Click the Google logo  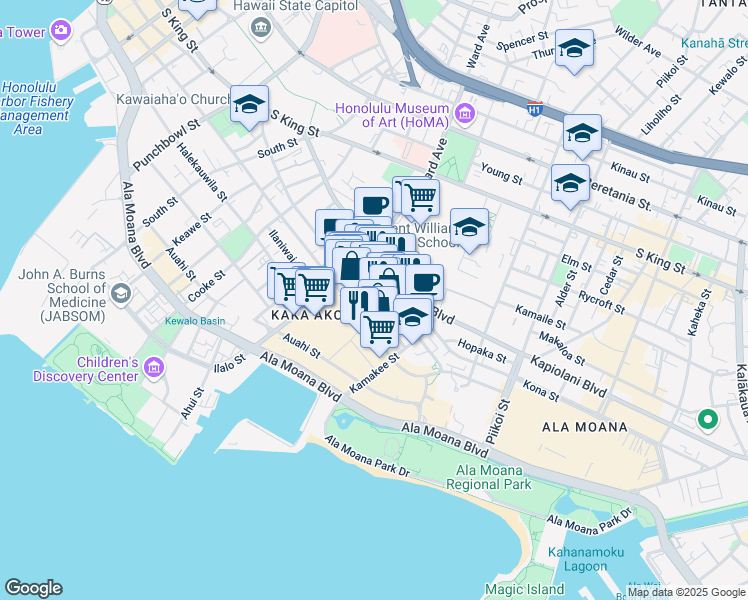(x=34, y=588)
